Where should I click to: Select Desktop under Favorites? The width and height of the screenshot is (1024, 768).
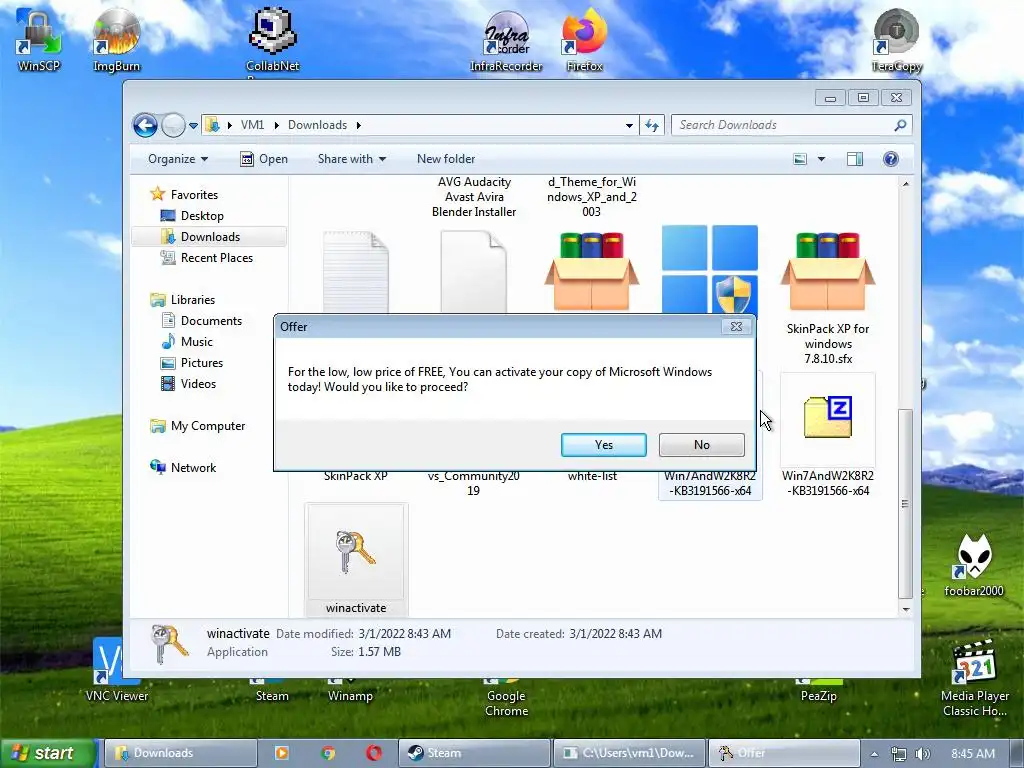(202, 216)
